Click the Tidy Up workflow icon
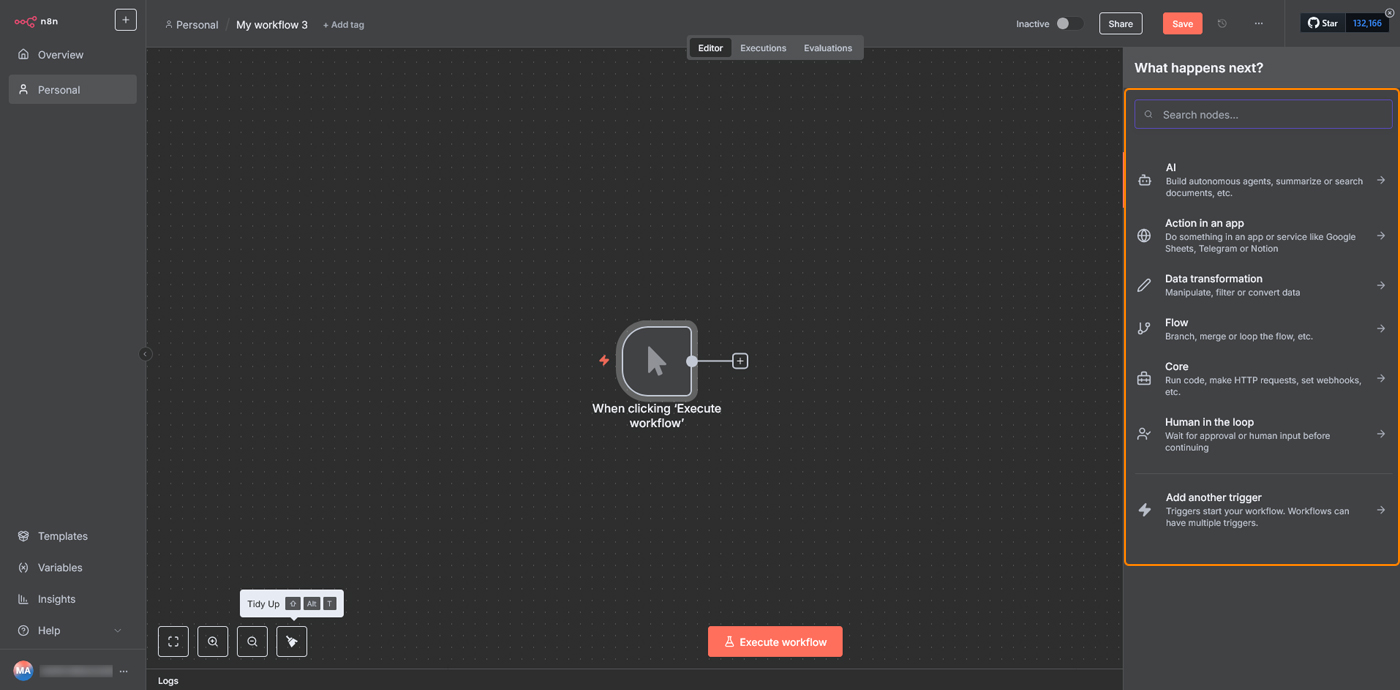This screenshot has height=690, width=1400. (292, 642)
